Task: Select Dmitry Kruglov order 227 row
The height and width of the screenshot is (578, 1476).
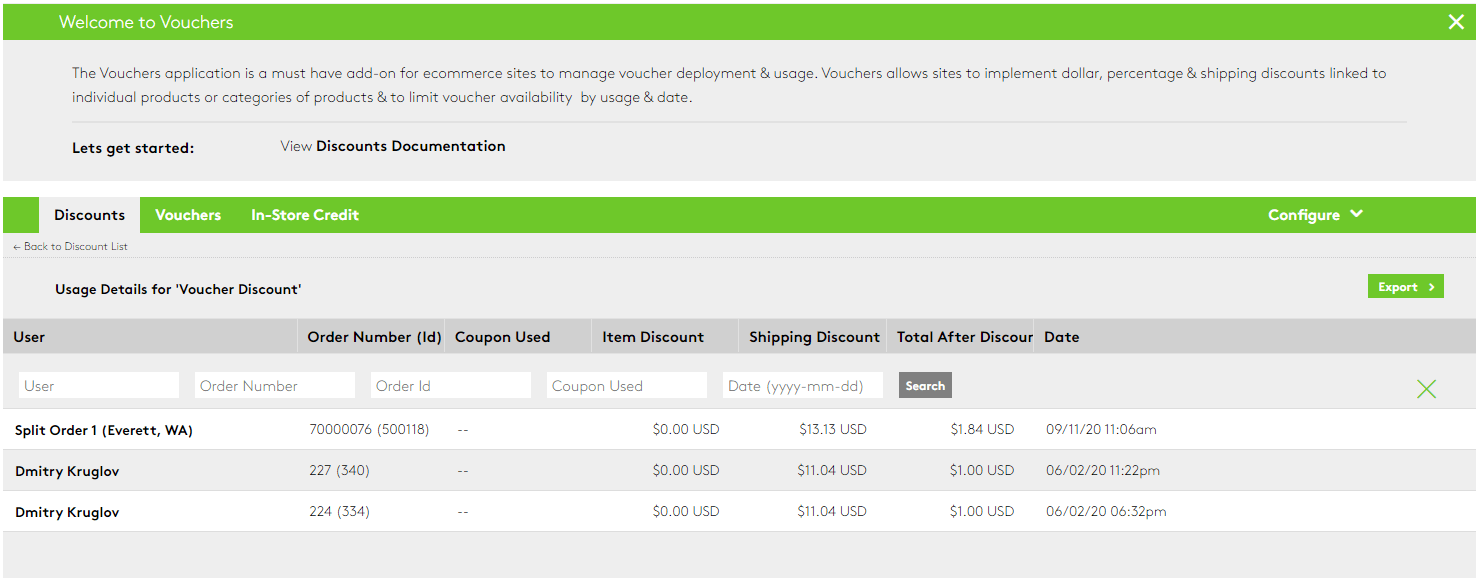Action: tap(67, 470)
